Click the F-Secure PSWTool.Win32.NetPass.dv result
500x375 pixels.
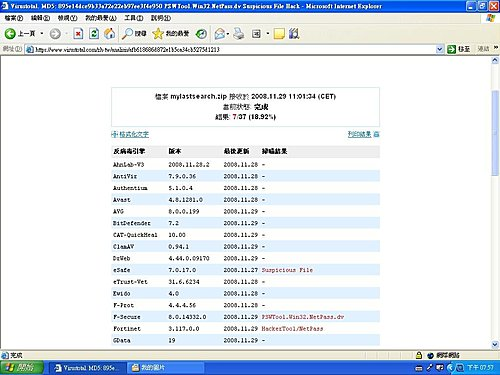(303, 317)
